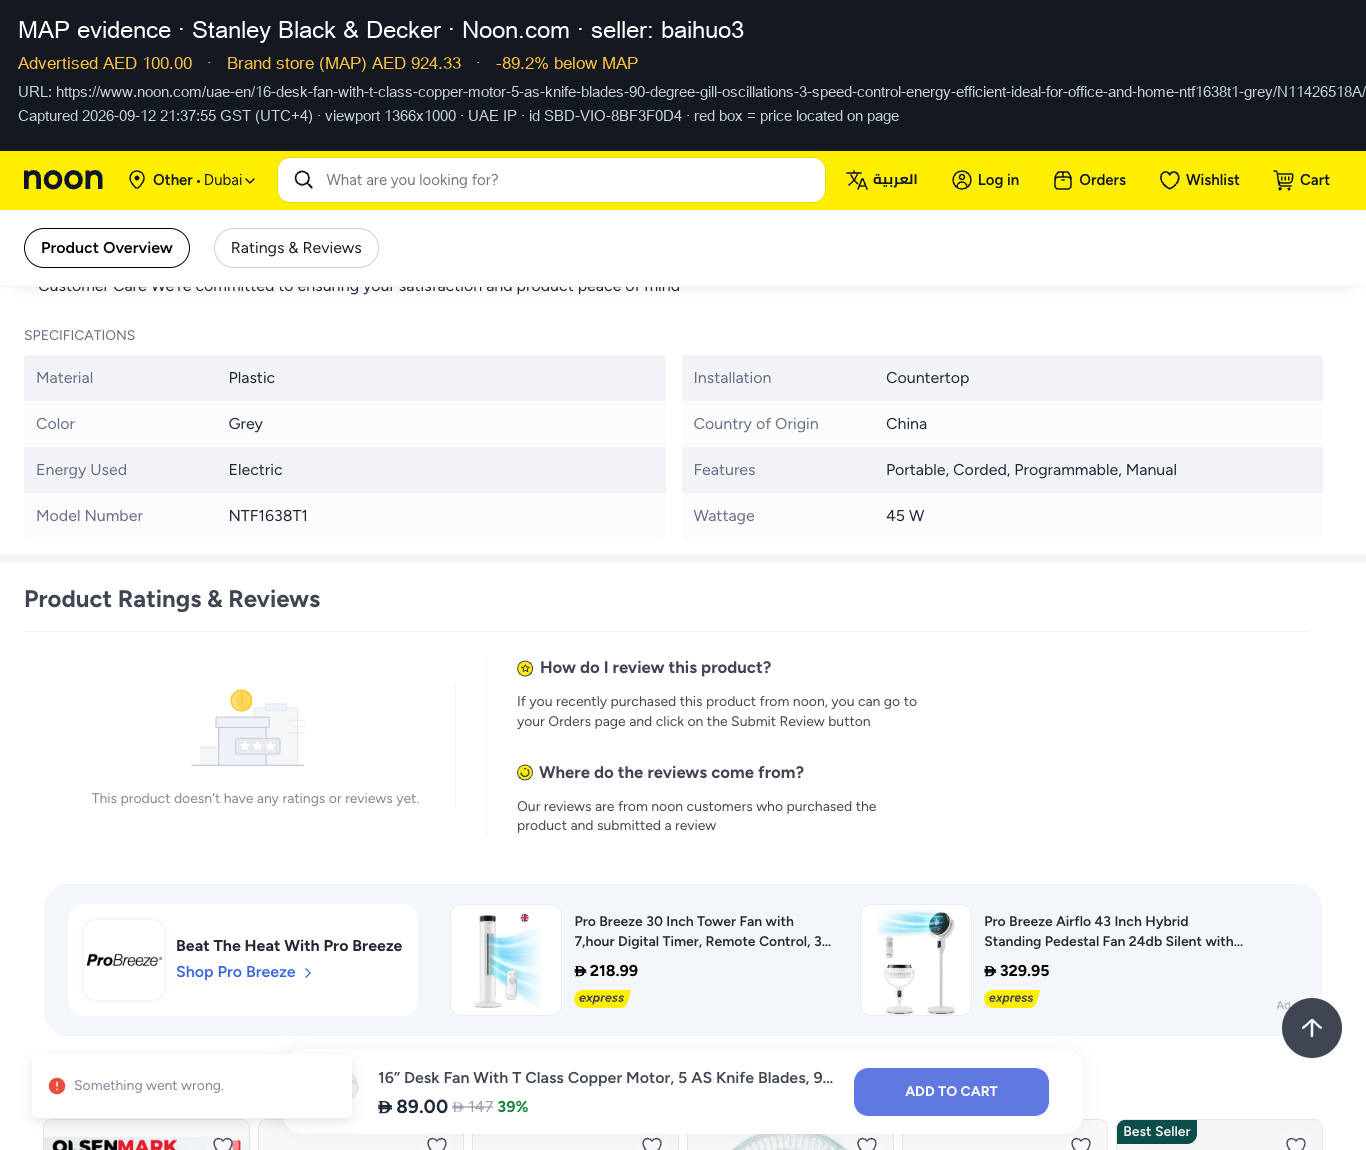Click the Log in user icon
1366x1150 pixels.
click(x=962, y=180)
